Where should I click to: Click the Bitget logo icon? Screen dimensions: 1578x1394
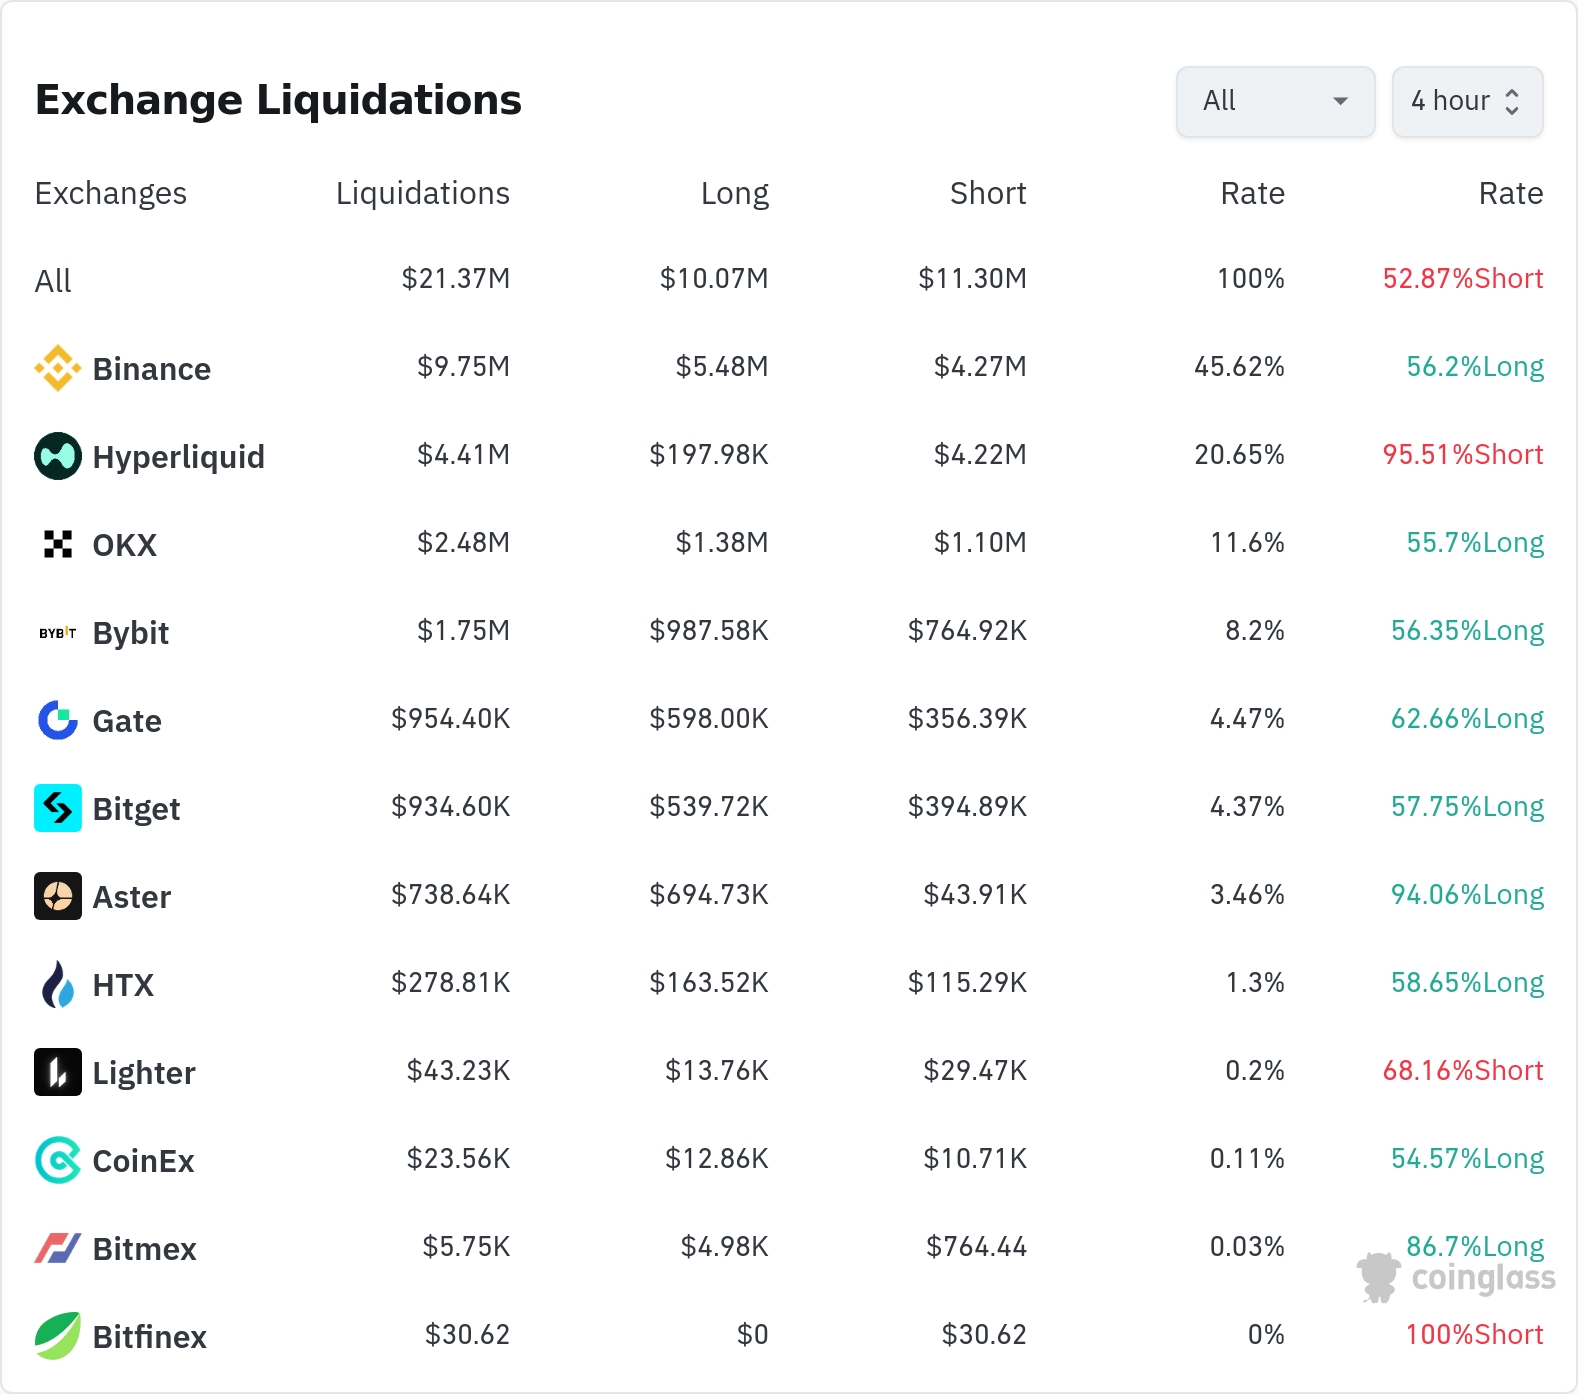58,808
